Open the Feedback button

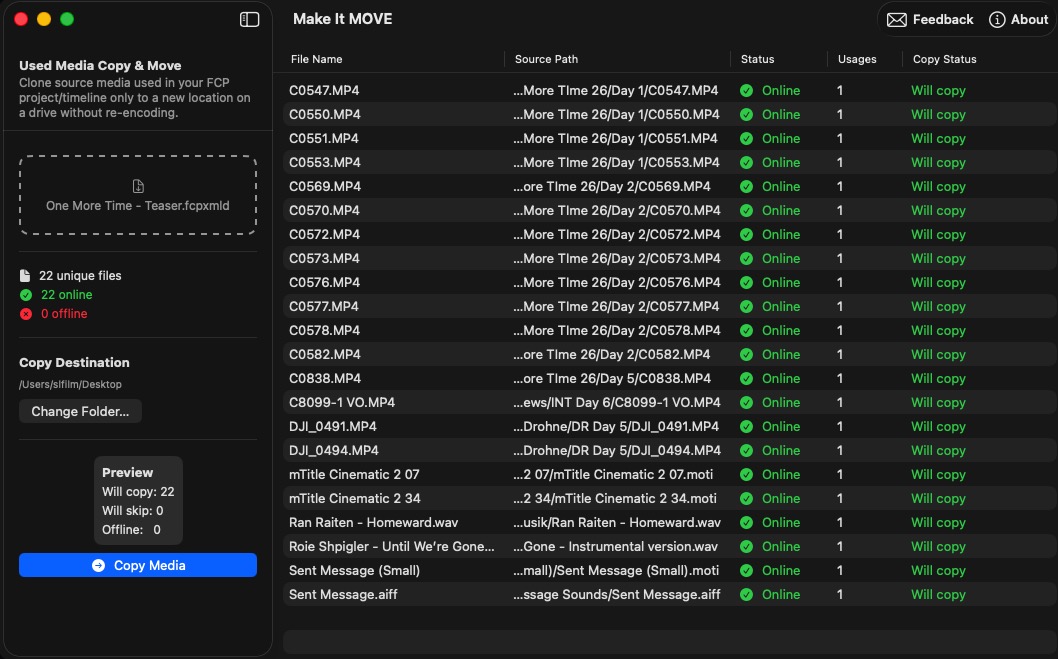[x=930, y=20]
